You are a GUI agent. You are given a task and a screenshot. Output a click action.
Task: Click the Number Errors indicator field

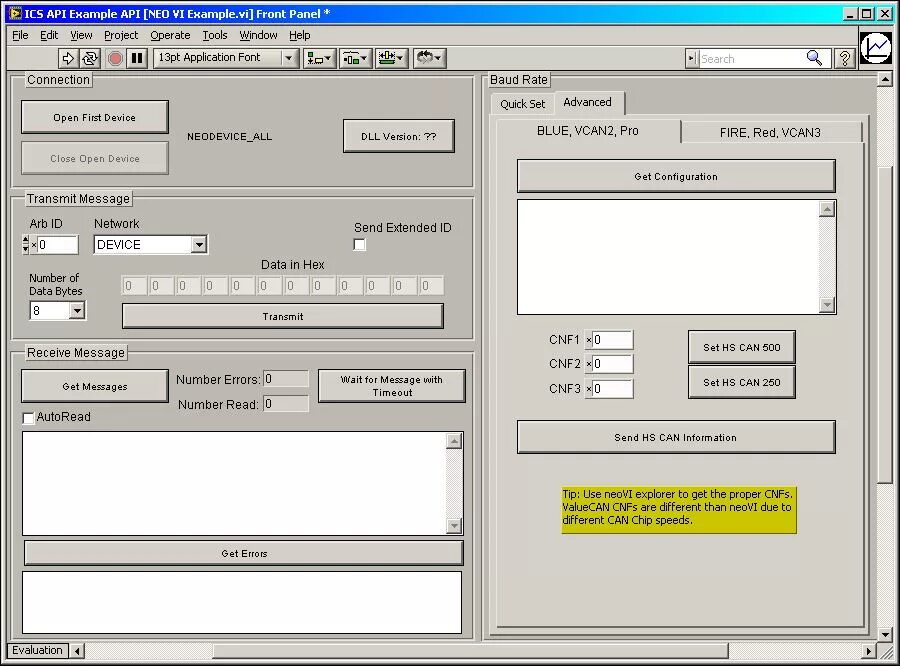click(286, 379)
